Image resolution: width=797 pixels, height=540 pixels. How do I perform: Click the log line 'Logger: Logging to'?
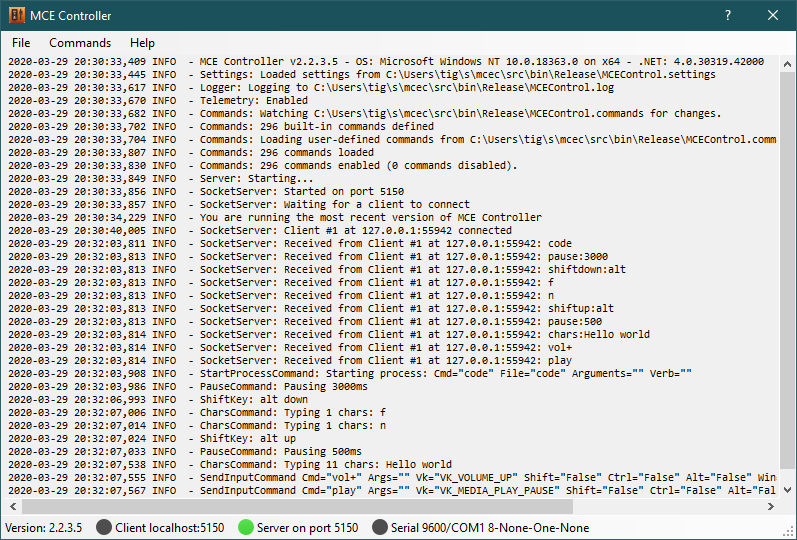click(311, 87)
